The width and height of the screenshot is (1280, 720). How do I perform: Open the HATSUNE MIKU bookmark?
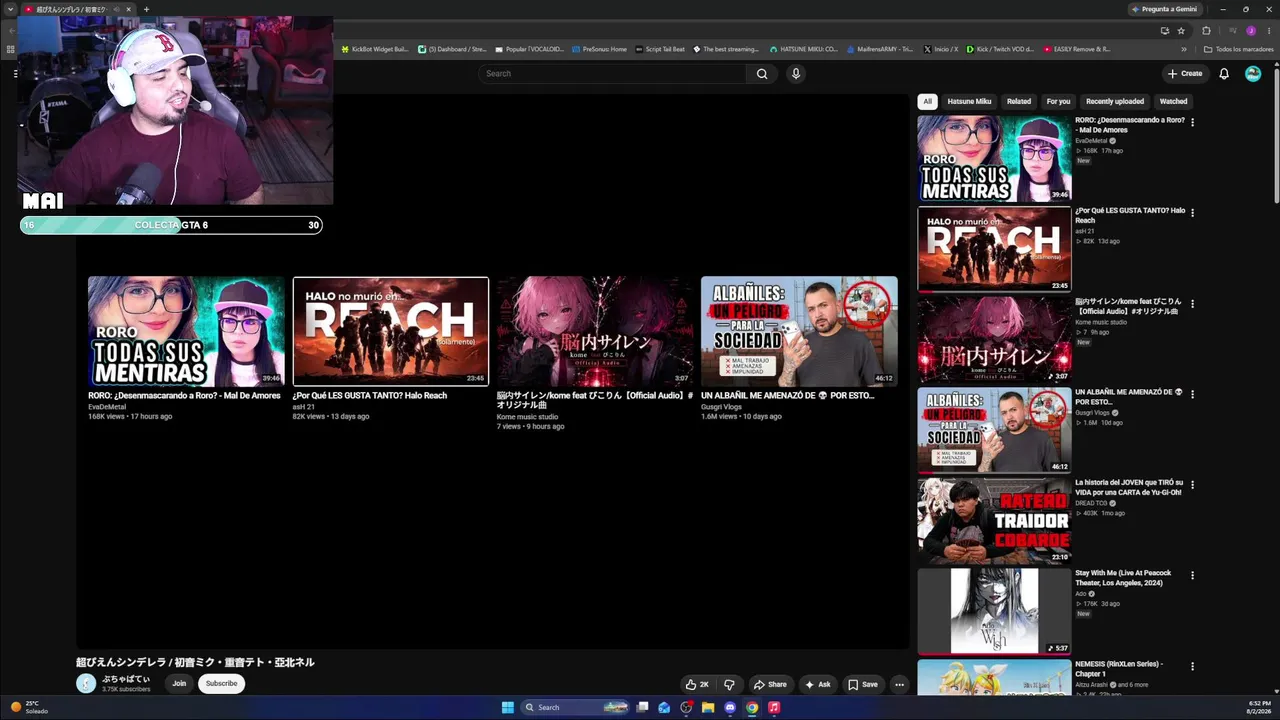(x=804, y=49)
